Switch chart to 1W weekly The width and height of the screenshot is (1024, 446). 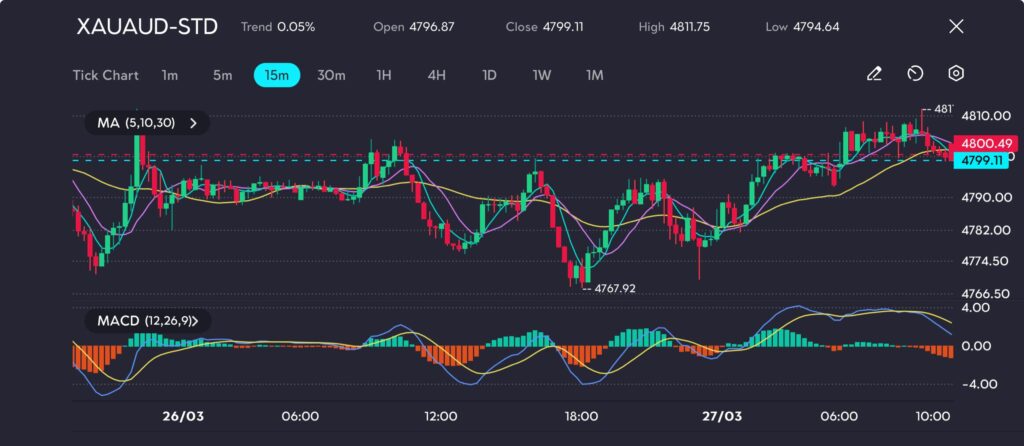point(541,74)
